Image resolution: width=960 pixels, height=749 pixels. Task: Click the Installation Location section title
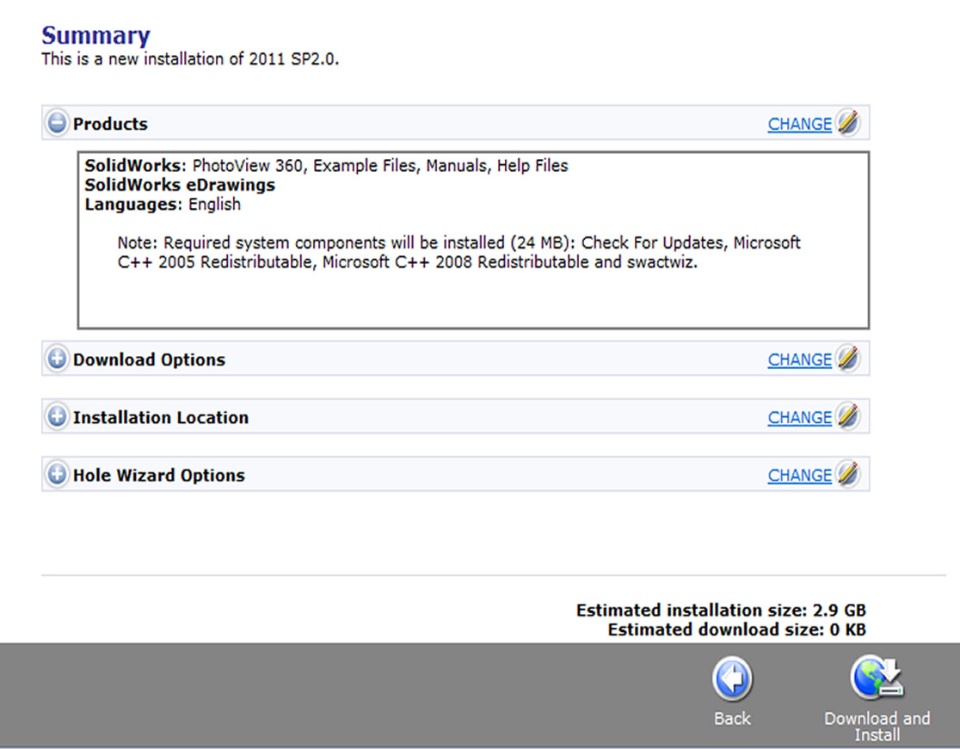[160, 418]
